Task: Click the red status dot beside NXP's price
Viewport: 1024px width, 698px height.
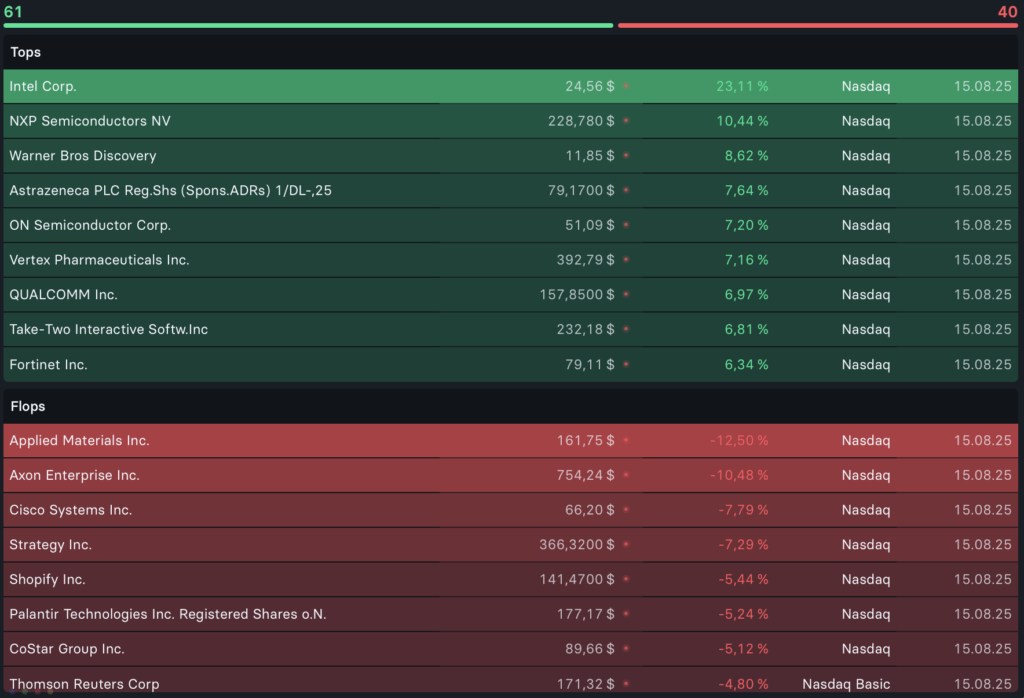Action: click(x=626, y=121)
